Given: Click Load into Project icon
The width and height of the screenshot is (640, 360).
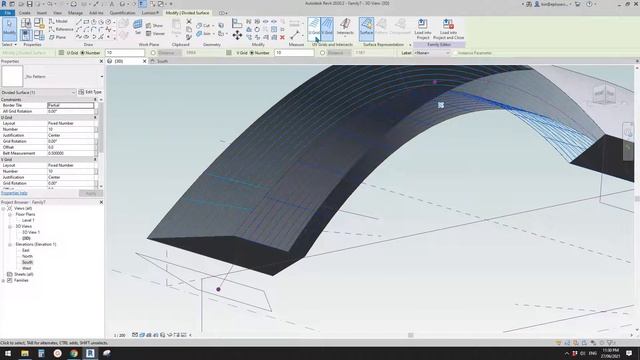Looking at the screenshot, I should [x=423, y=29].
